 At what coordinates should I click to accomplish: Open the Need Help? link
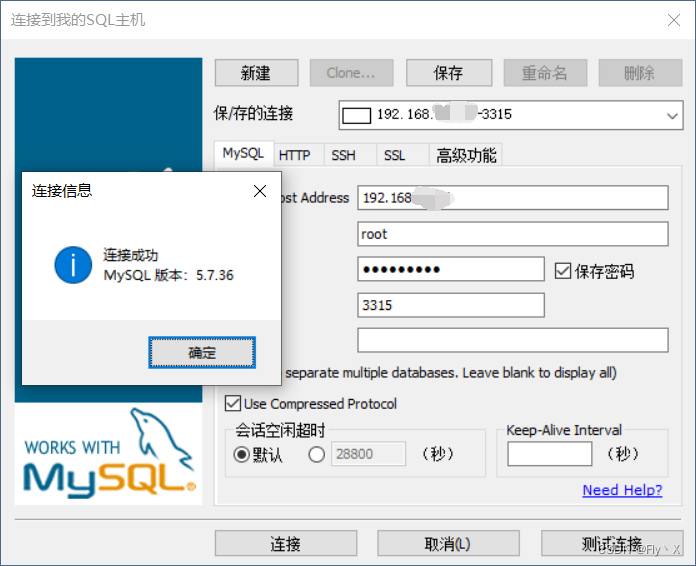click(622, 490)
